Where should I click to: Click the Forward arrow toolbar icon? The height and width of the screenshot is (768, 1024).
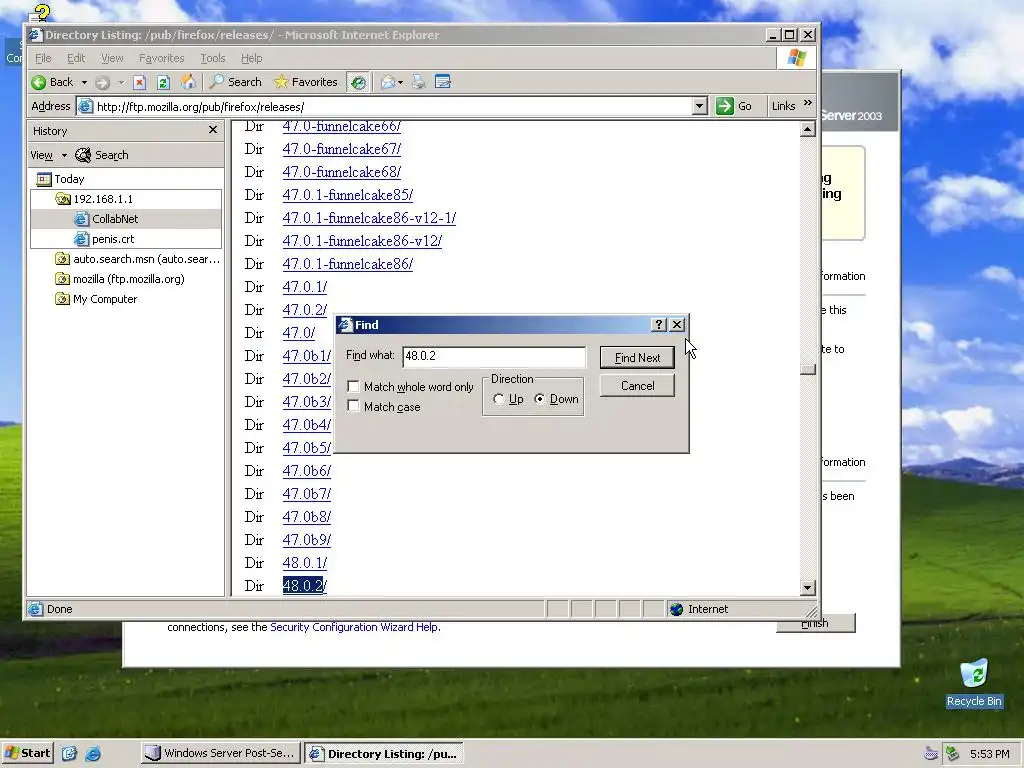(x=102, y=82)
